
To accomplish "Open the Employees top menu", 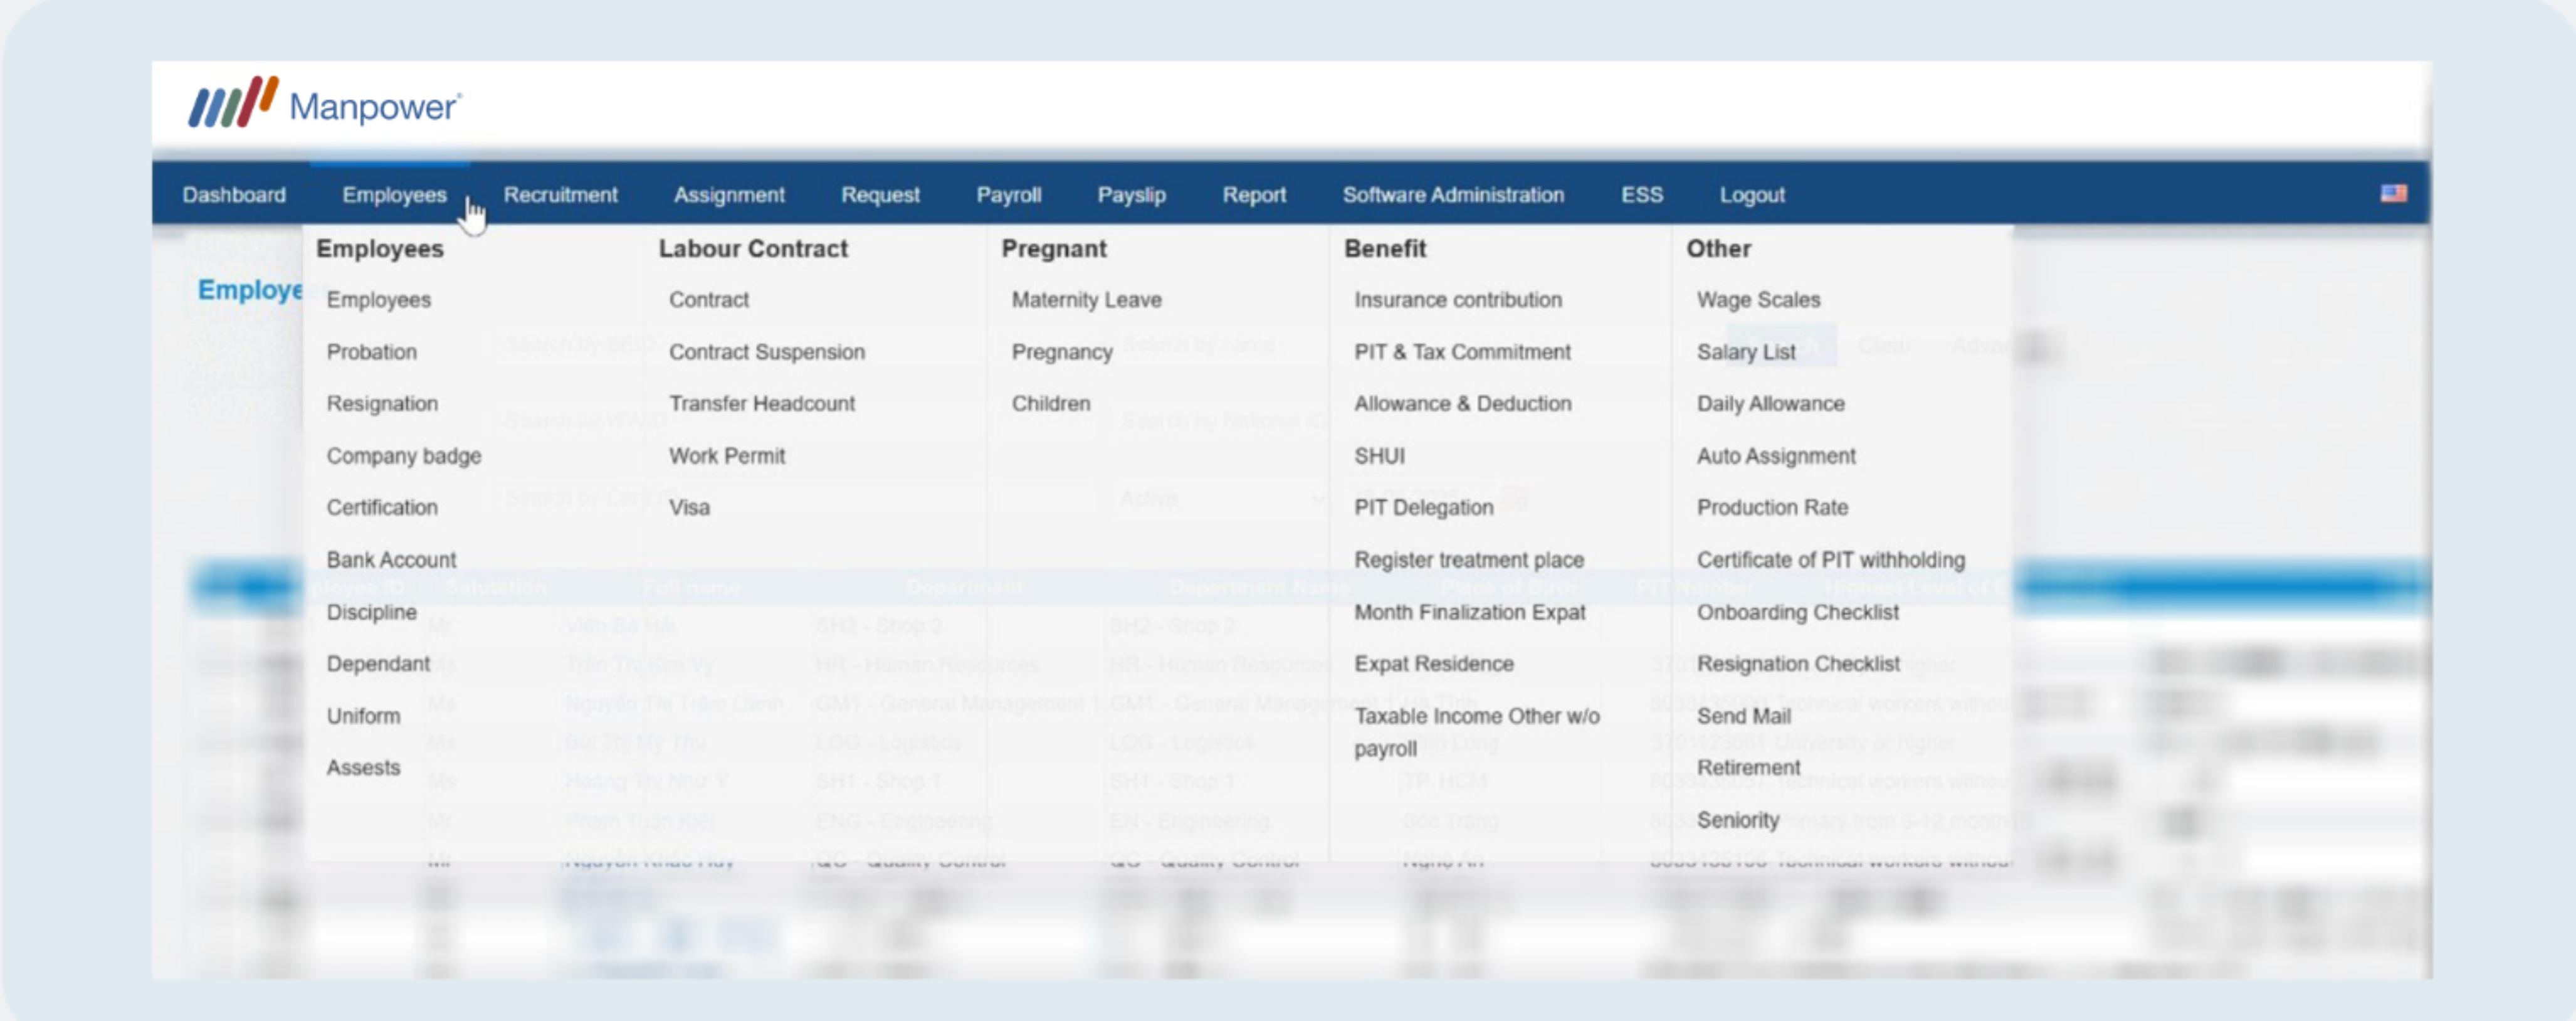I will pos(394,195).
